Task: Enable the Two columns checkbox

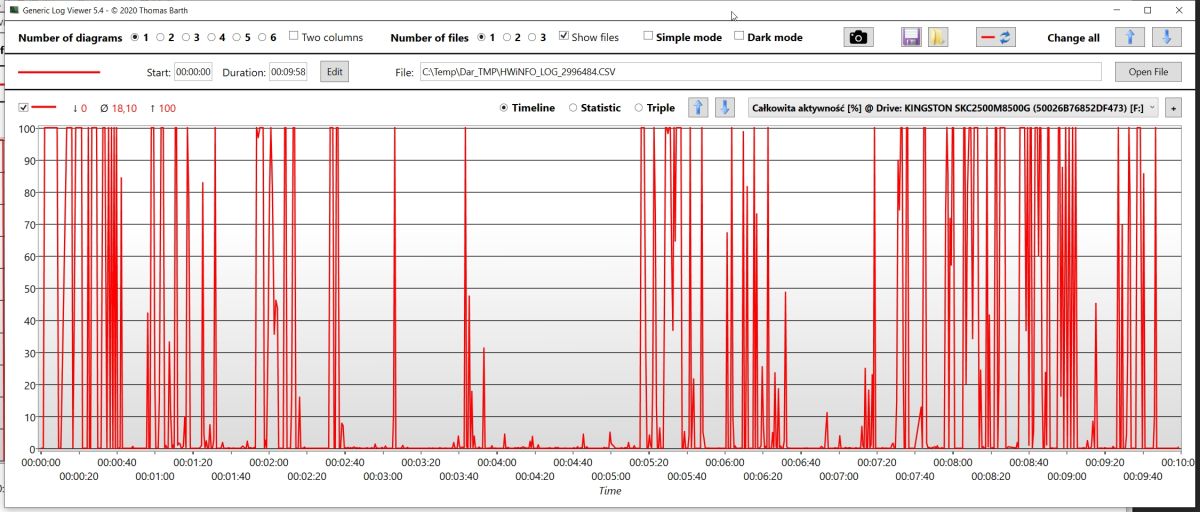Action: pos(294,36)
